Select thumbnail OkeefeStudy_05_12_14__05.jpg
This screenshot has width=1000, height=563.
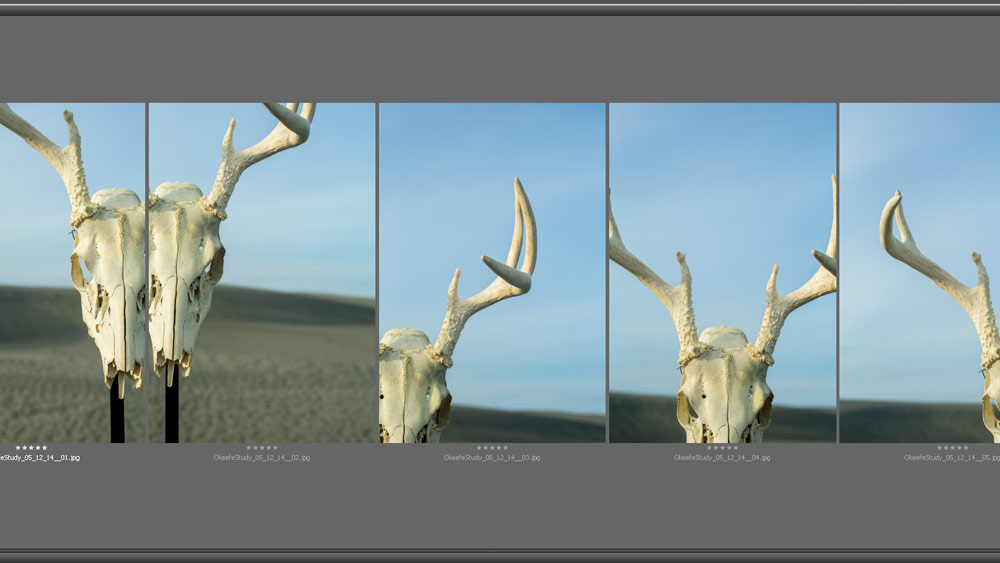tap(920, 273)
